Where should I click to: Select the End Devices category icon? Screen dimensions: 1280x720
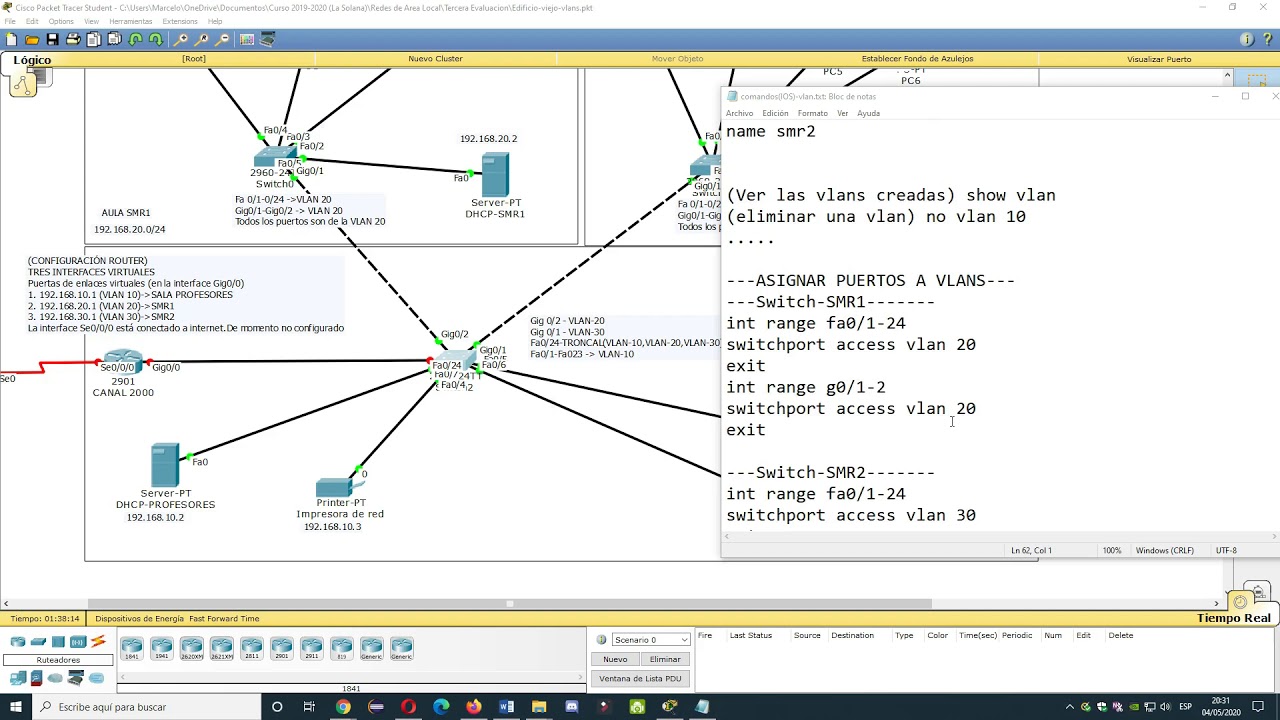coord(17,678)
